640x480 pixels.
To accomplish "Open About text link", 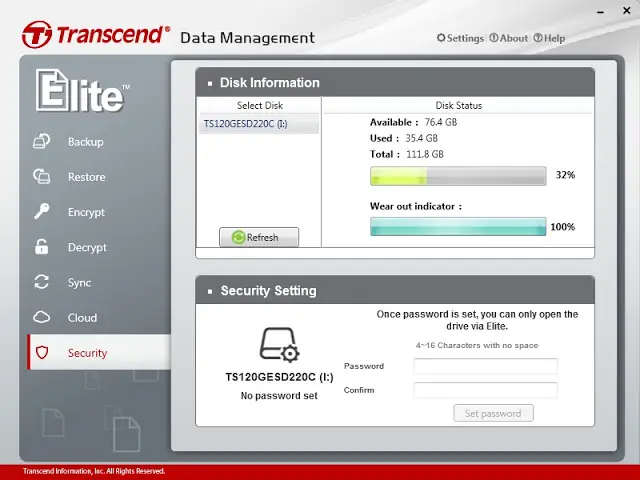I will tap(514, 38).
